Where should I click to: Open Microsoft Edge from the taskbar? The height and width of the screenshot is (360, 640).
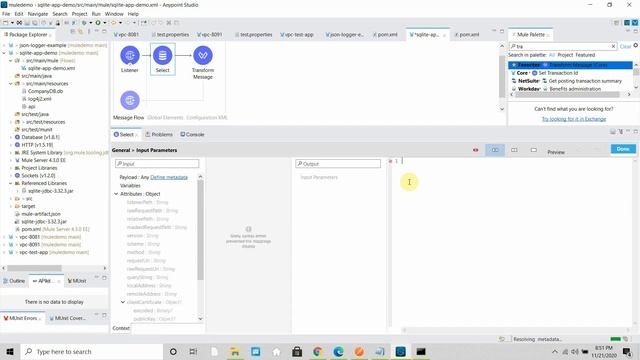point(338,351)
